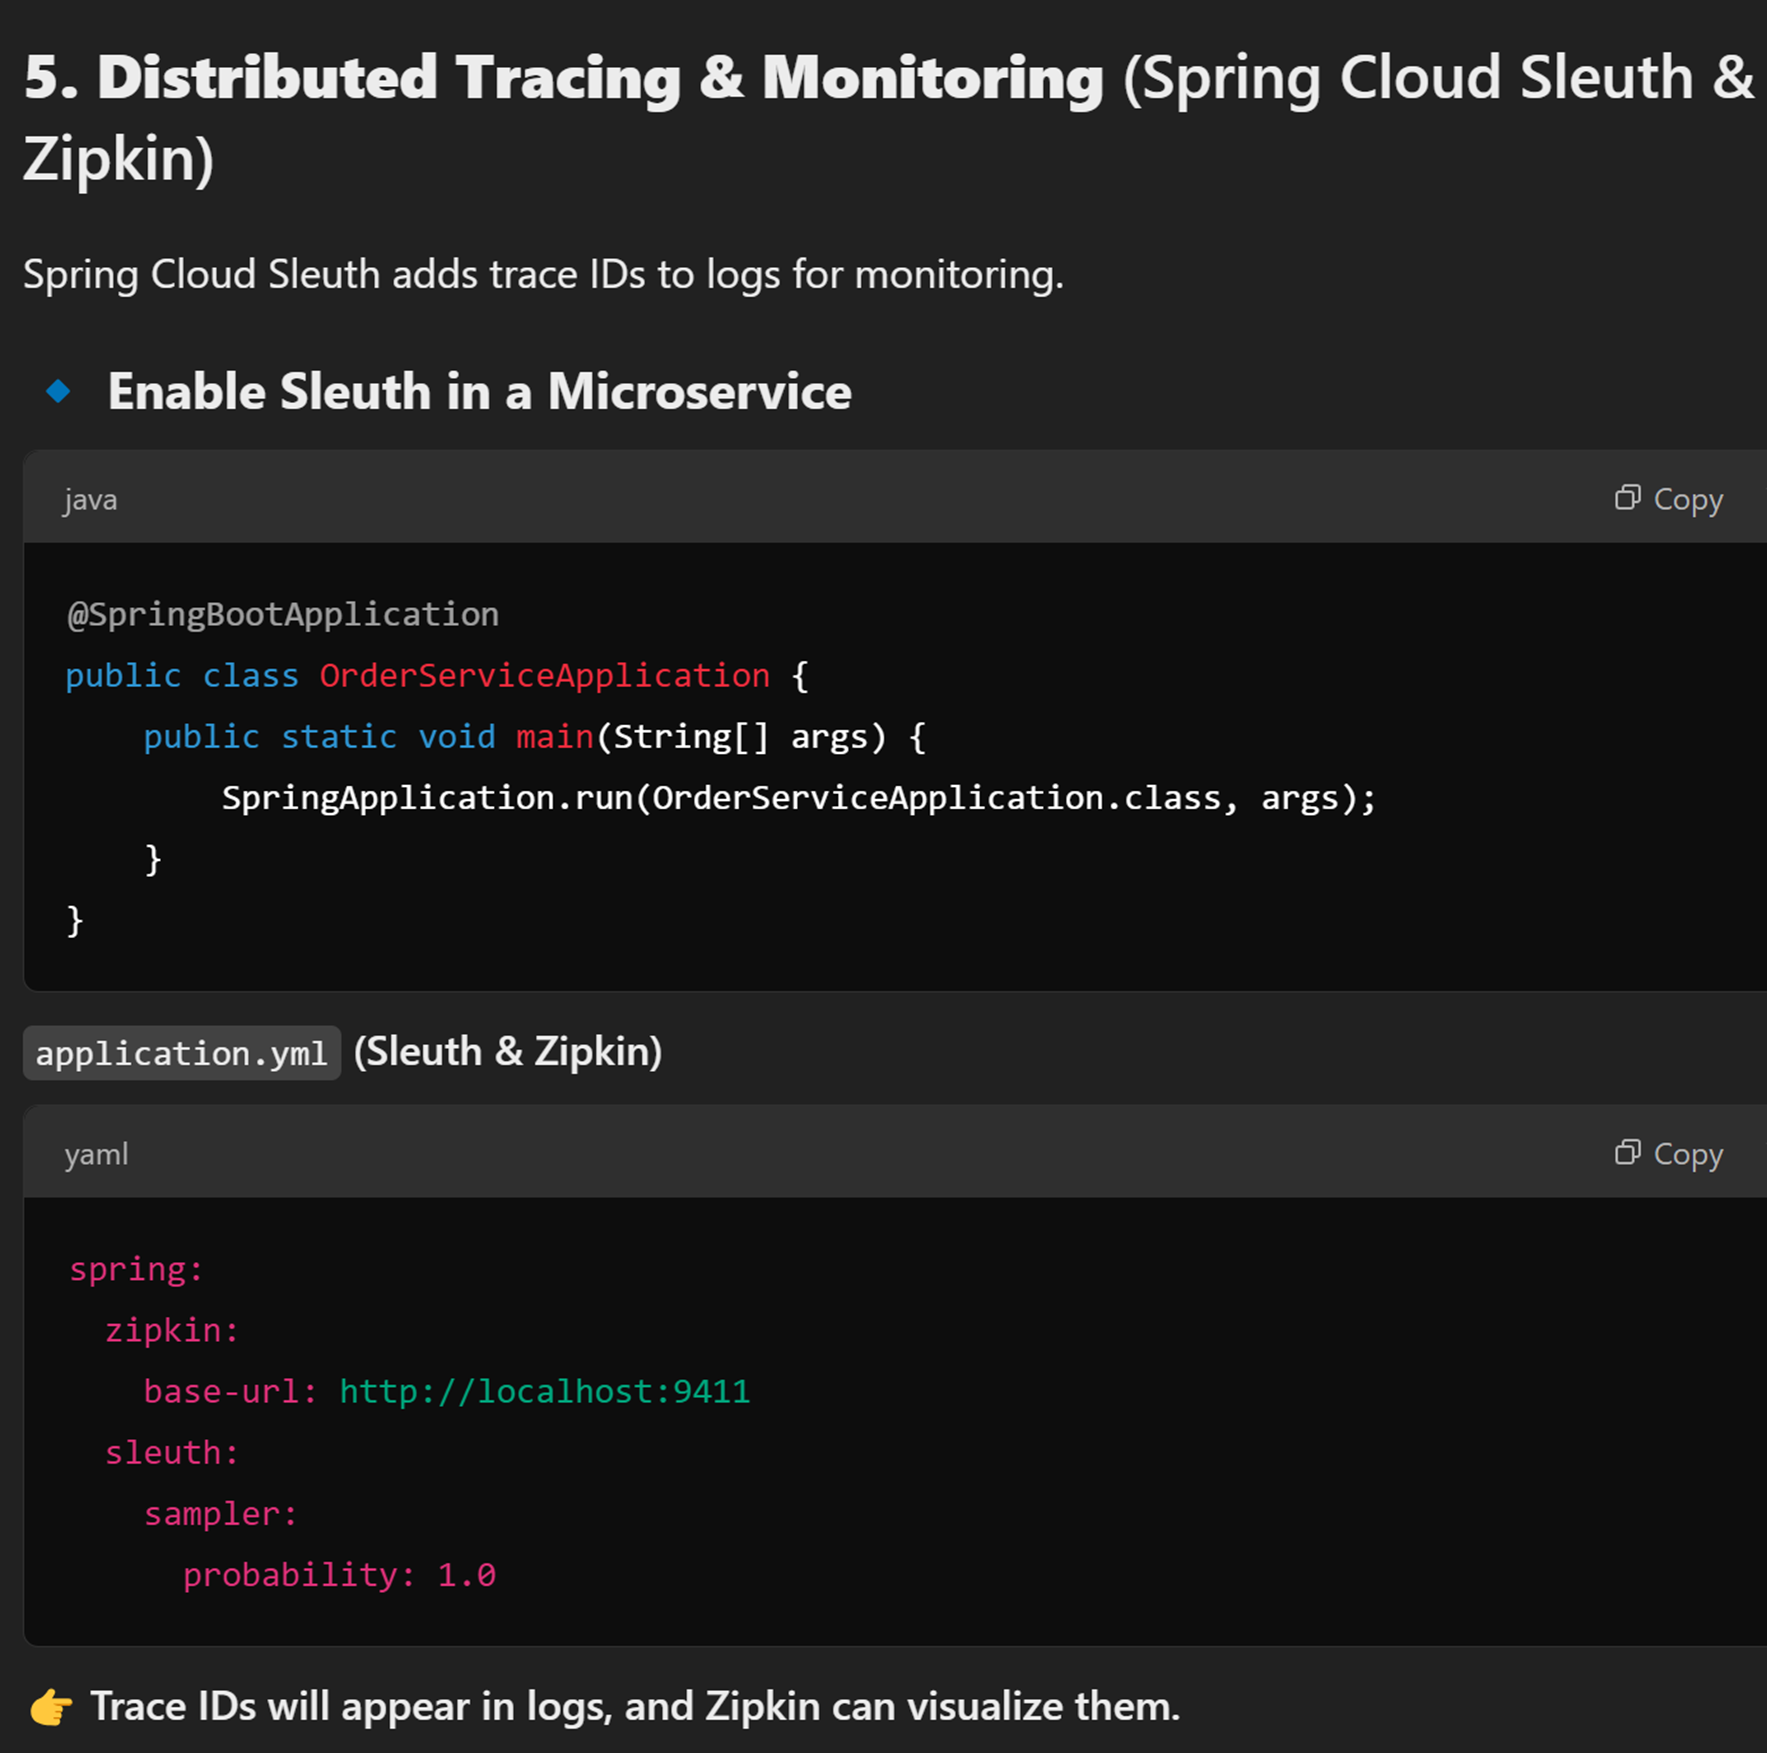Click the 'yaml' language label
Image resolution: width=1767 pixels, height=1753 pixels.
pos(96,1154)
